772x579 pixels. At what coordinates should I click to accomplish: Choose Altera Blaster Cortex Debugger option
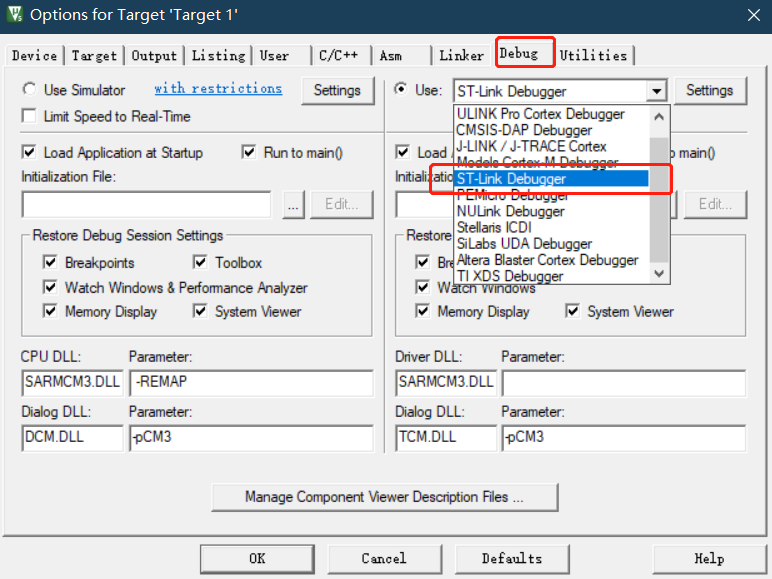click(x=551, y=260)
